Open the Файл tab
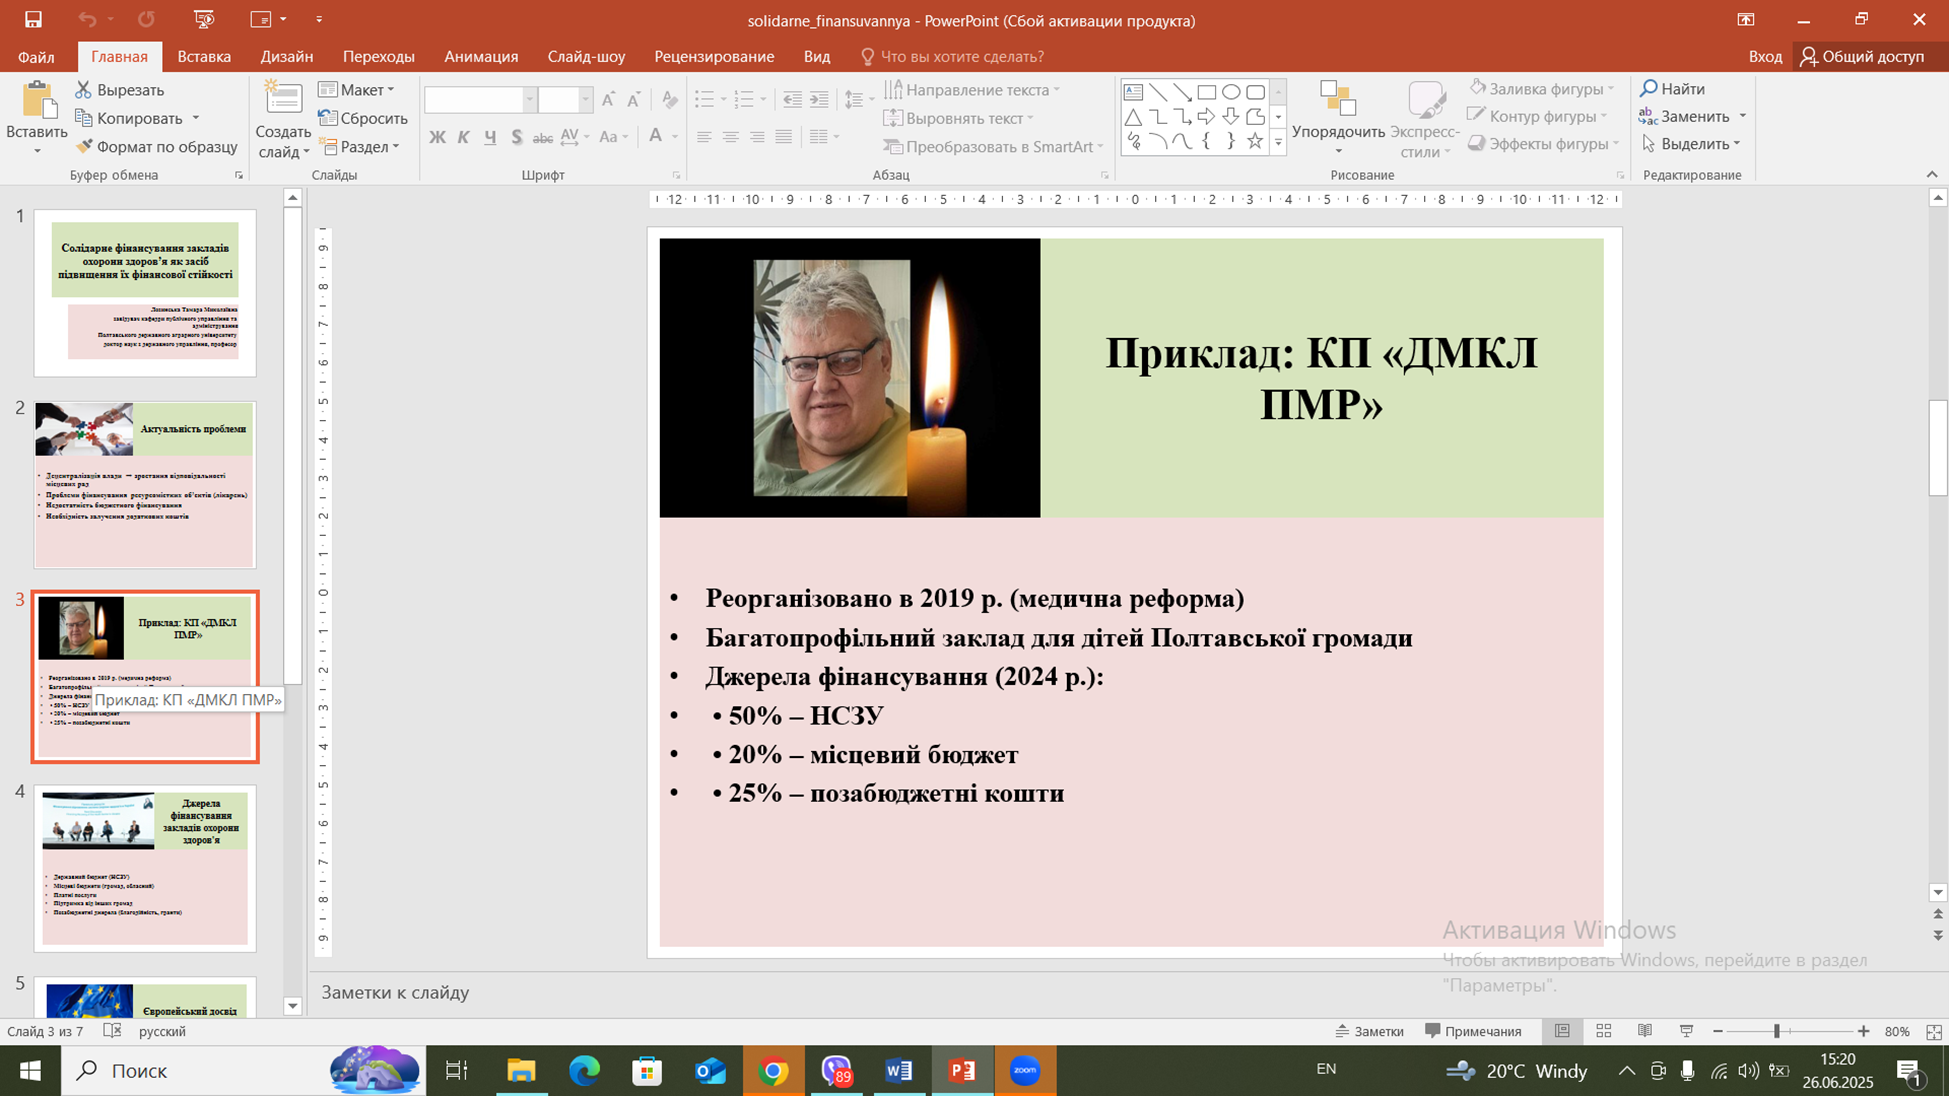This screenshot has height=1096, width=1949. coord(36,57)
